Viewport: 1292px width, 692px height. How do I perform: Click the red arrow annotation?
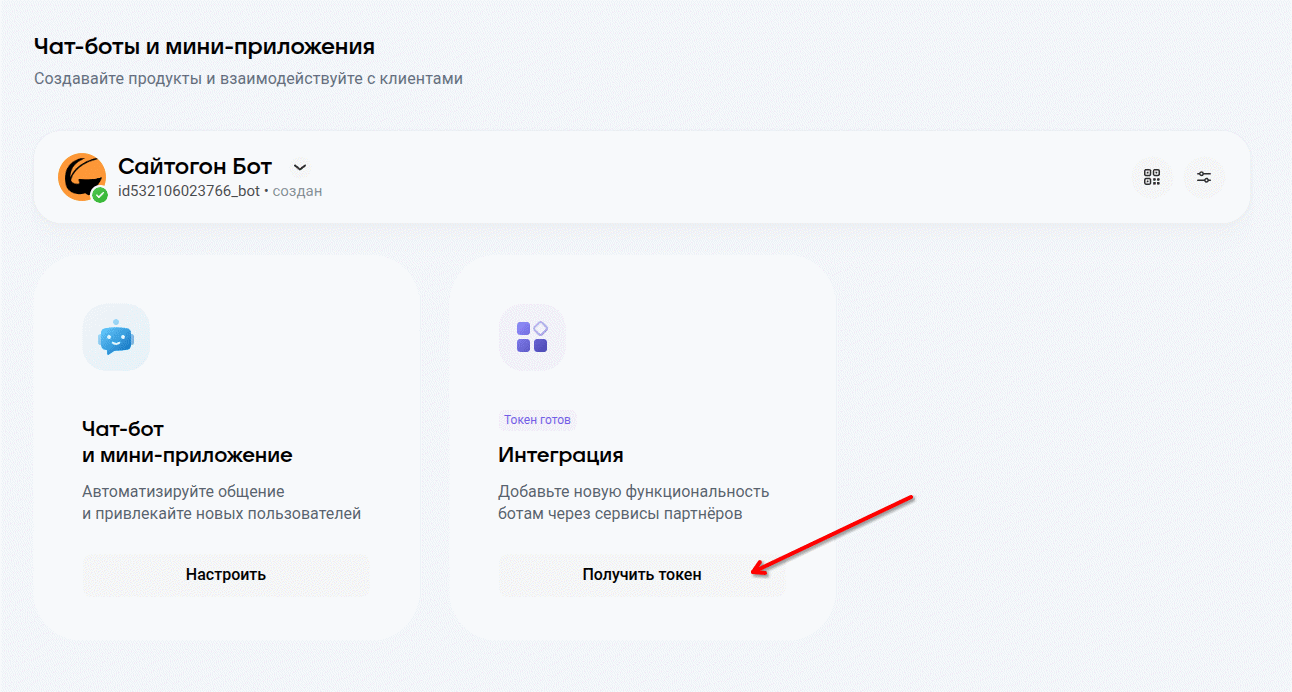point(833,535)
